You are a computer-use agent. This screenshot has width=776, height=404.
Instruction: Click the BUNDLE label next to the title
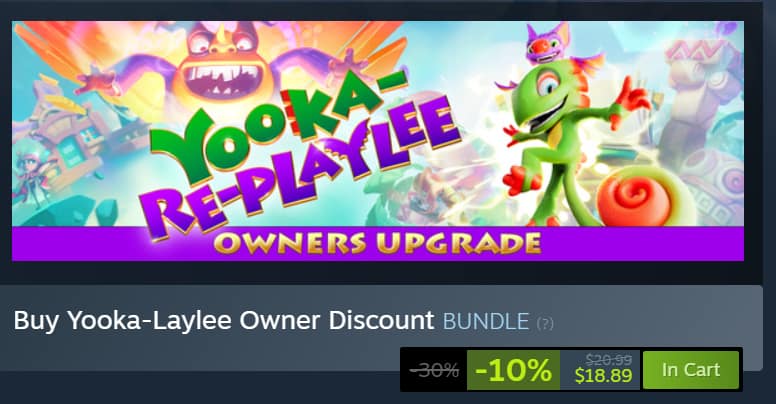[x=485, y=321]
